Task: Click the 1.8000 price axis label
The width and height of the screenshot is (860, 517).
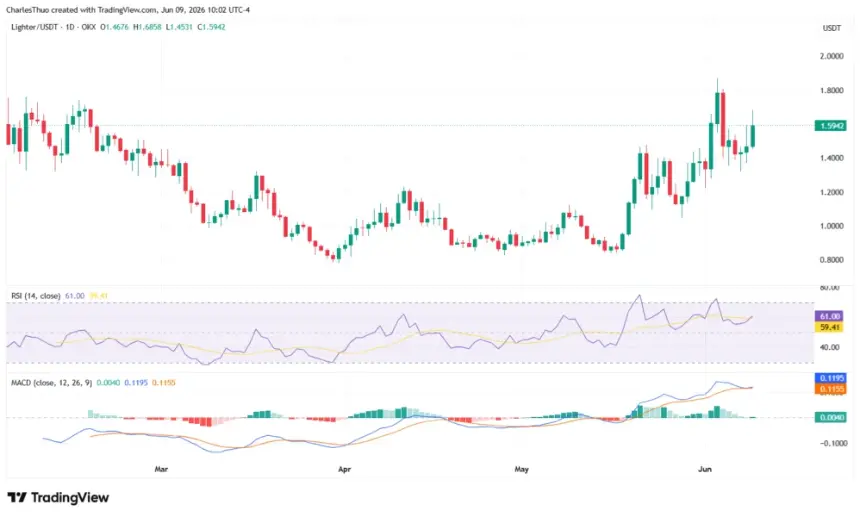Action: click(x=831, y=90)
